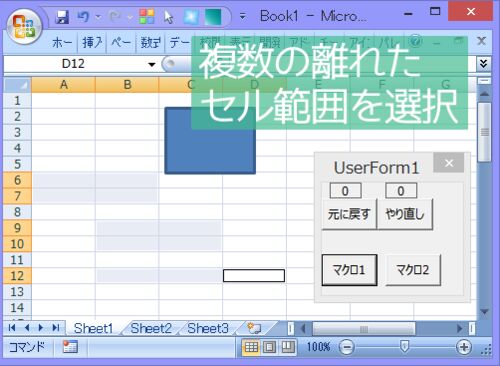Click horizontal scrollbar left arrow
The image size is (500, 366).
point(303,329)
